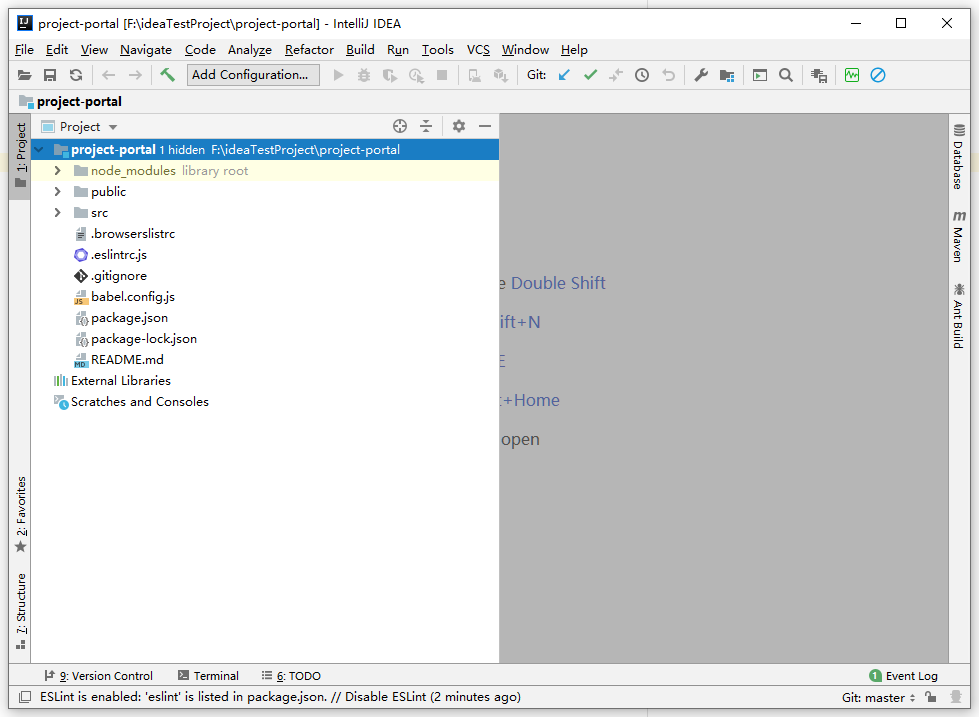Toggle tool window bars in the bottom-left corner

tap(25, 697)
